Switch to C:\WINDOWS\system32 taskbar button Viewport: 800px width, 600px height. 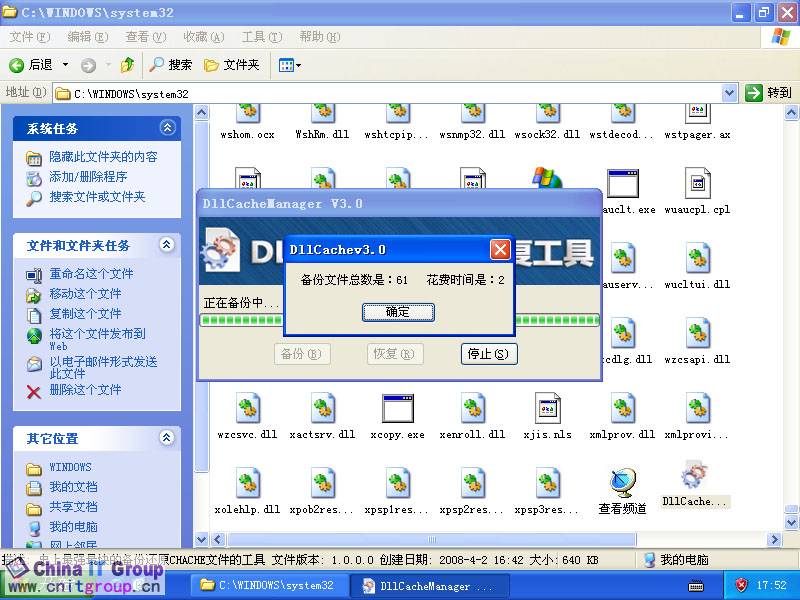pyautogui.click(x=269, y=585)
